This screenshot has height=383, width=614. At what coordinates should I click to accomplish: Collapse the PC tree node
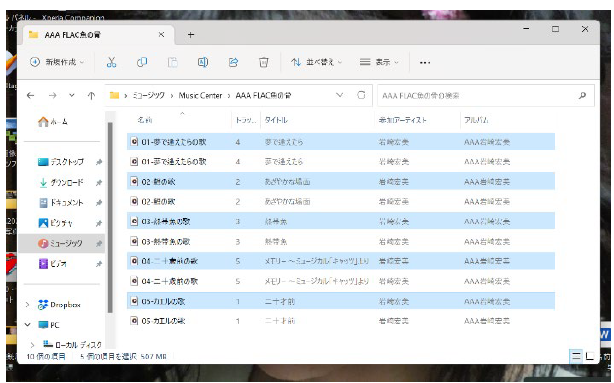click(27, 325)
